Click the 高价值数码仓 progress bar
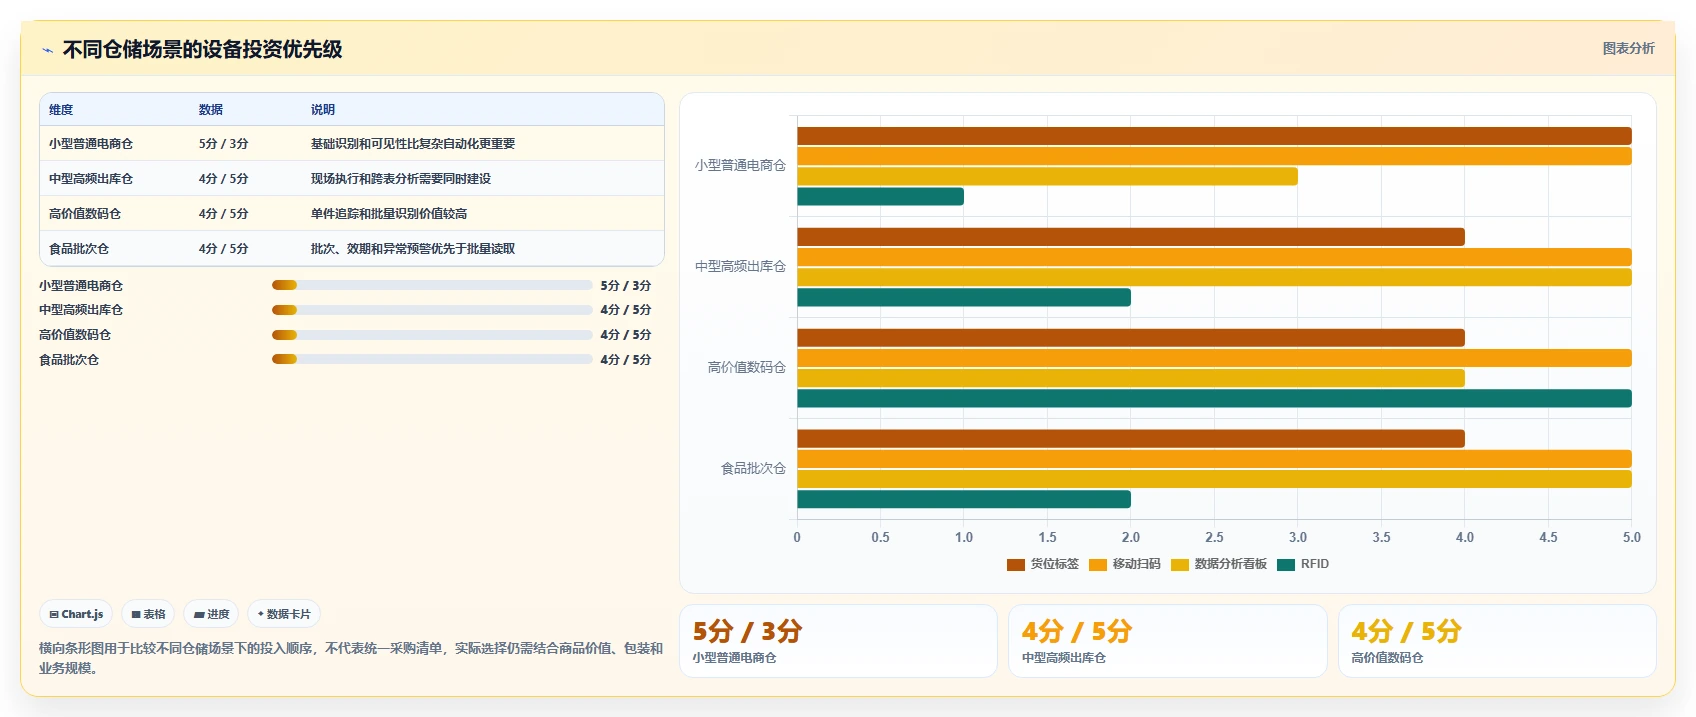1696x717 pixels. [432, 335]
